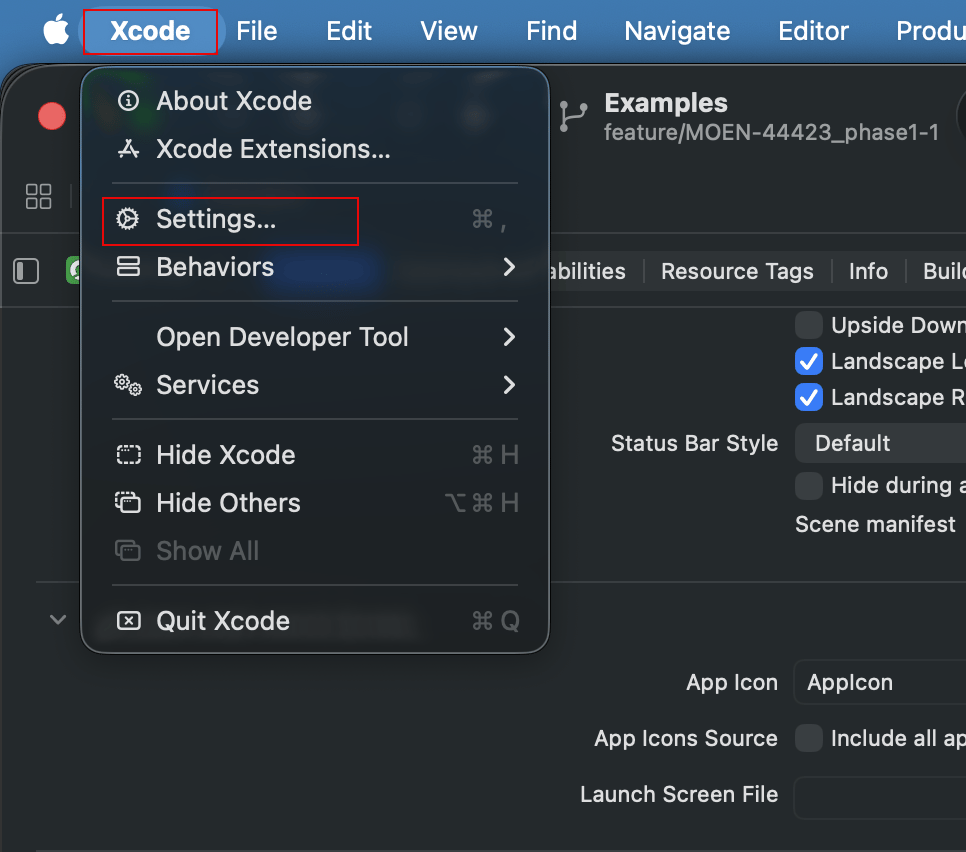Screen dimensions: 966x852
Task: Click the Behaviors submenu chevron
Action: 509,267
